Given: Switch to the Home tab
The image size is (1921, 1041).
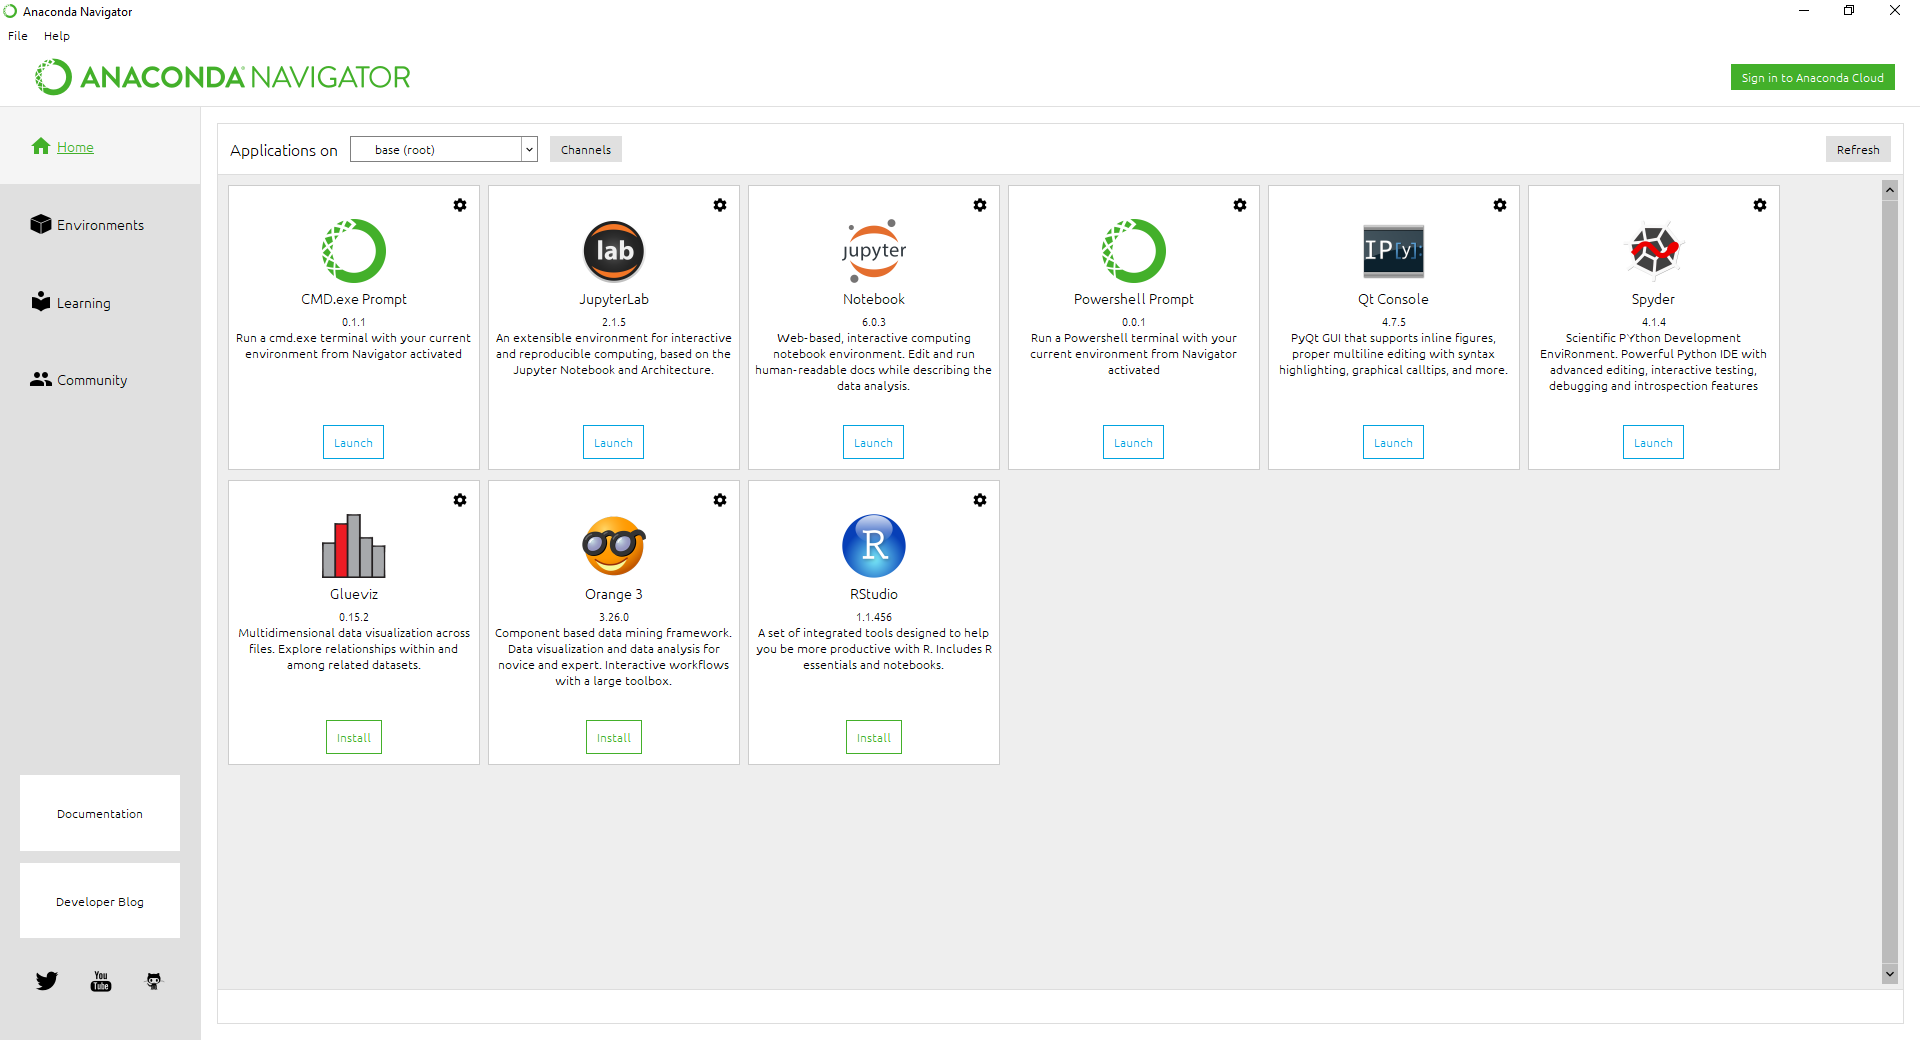Looking at the screenshot, I should pos(100,147).
